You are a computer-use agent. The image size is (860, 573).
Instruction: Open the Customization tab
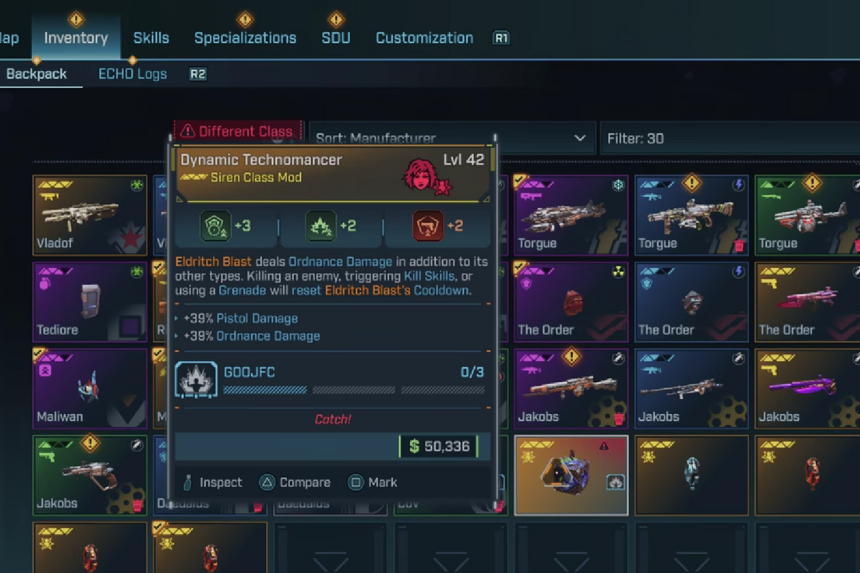(x=424, y=38)
